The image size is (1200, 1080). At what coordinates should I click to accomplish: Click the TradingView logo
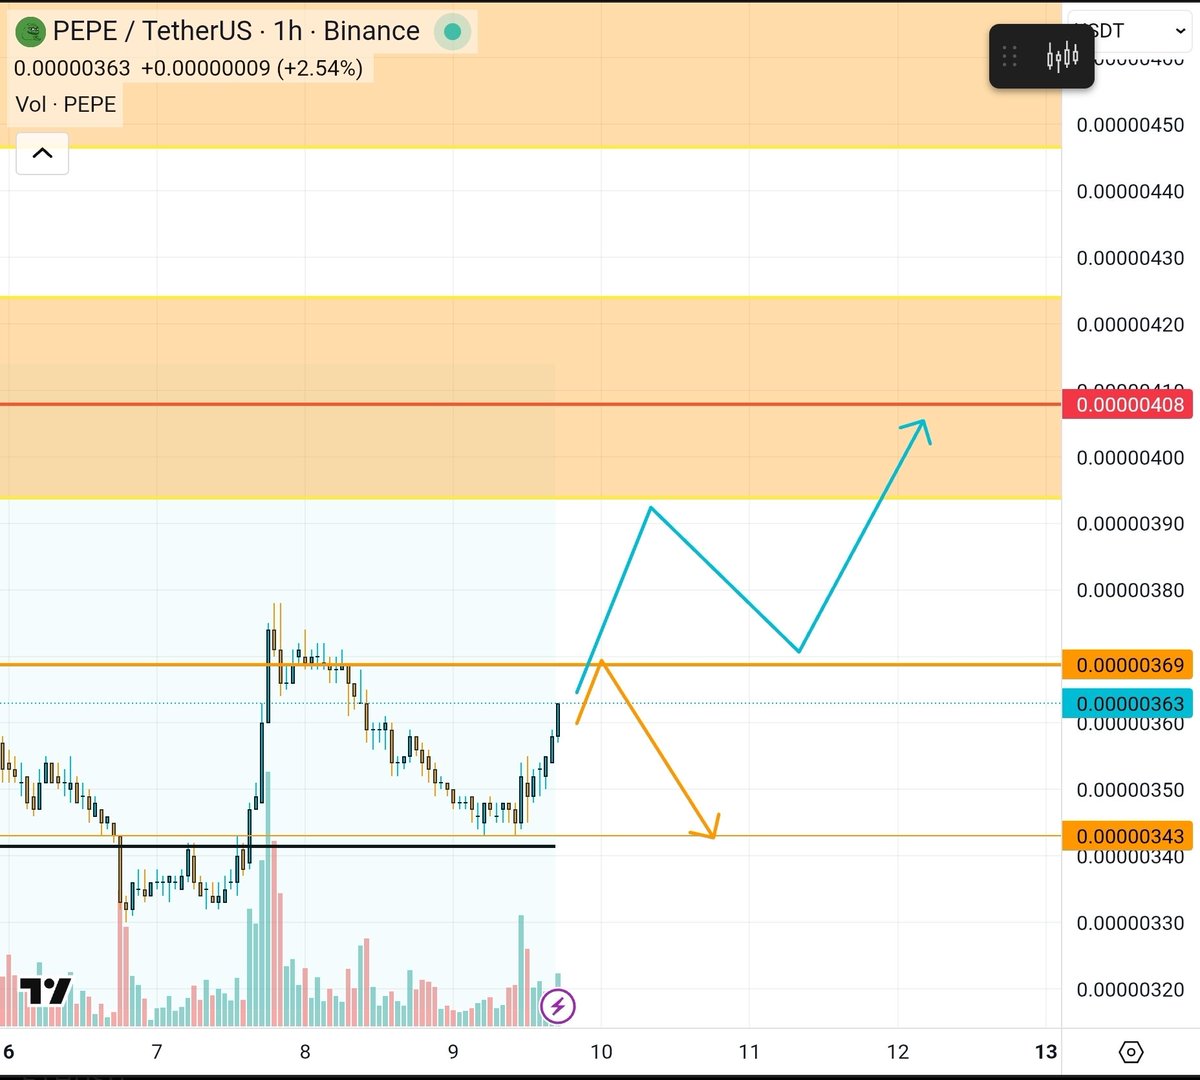[x=47, y=990]
